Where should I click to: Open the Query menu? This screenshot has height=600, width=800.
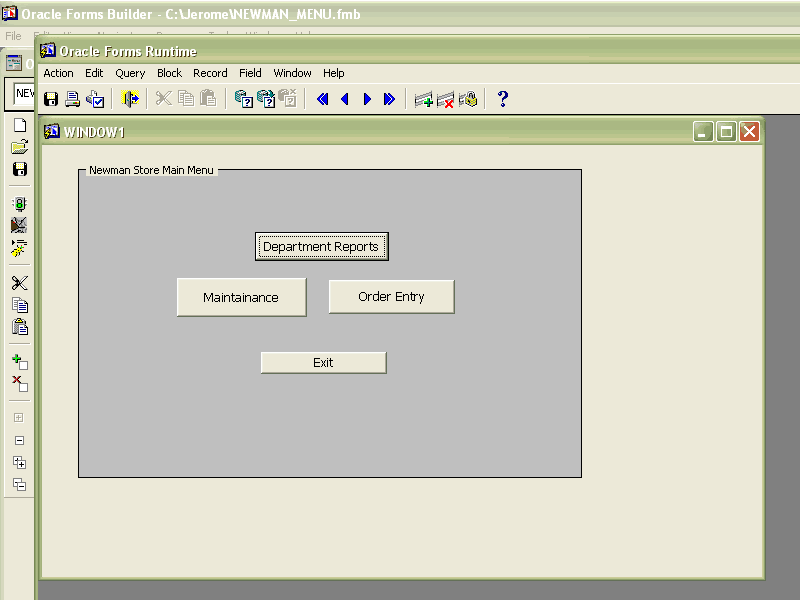click(x=130, y=73)
